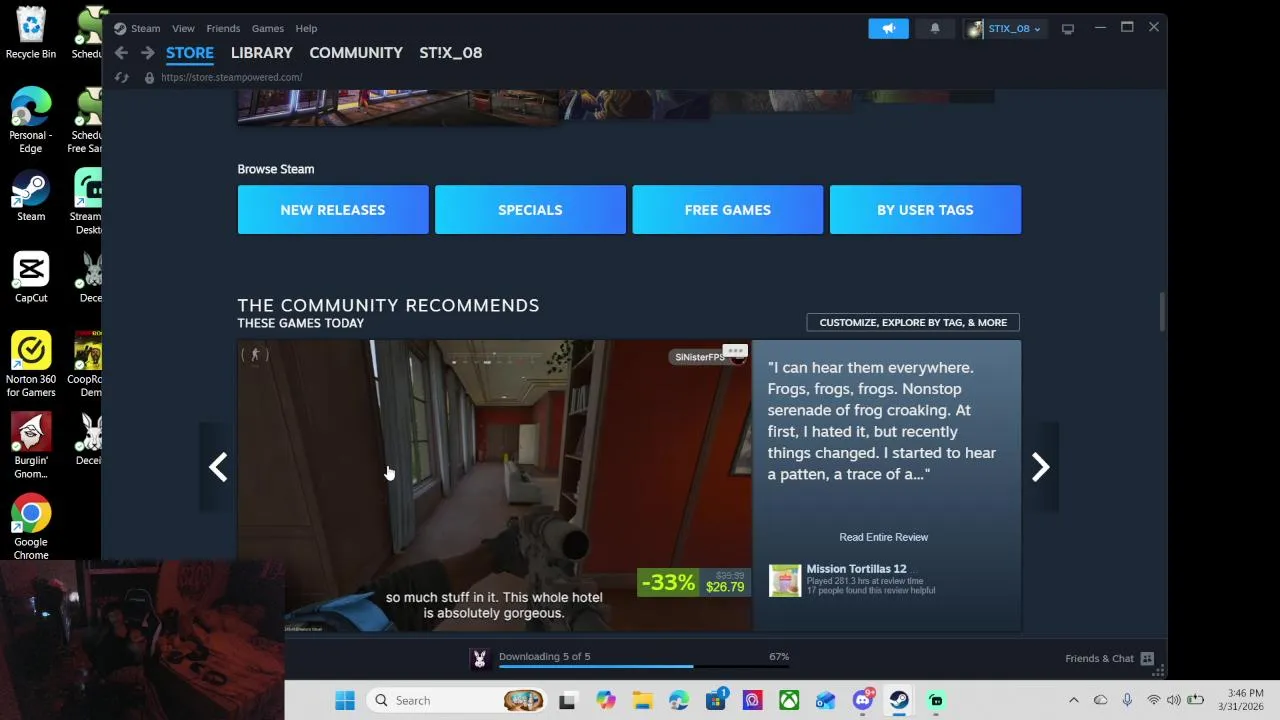
Task: Show hidden system tray icons
Action: pos(1074,700)
